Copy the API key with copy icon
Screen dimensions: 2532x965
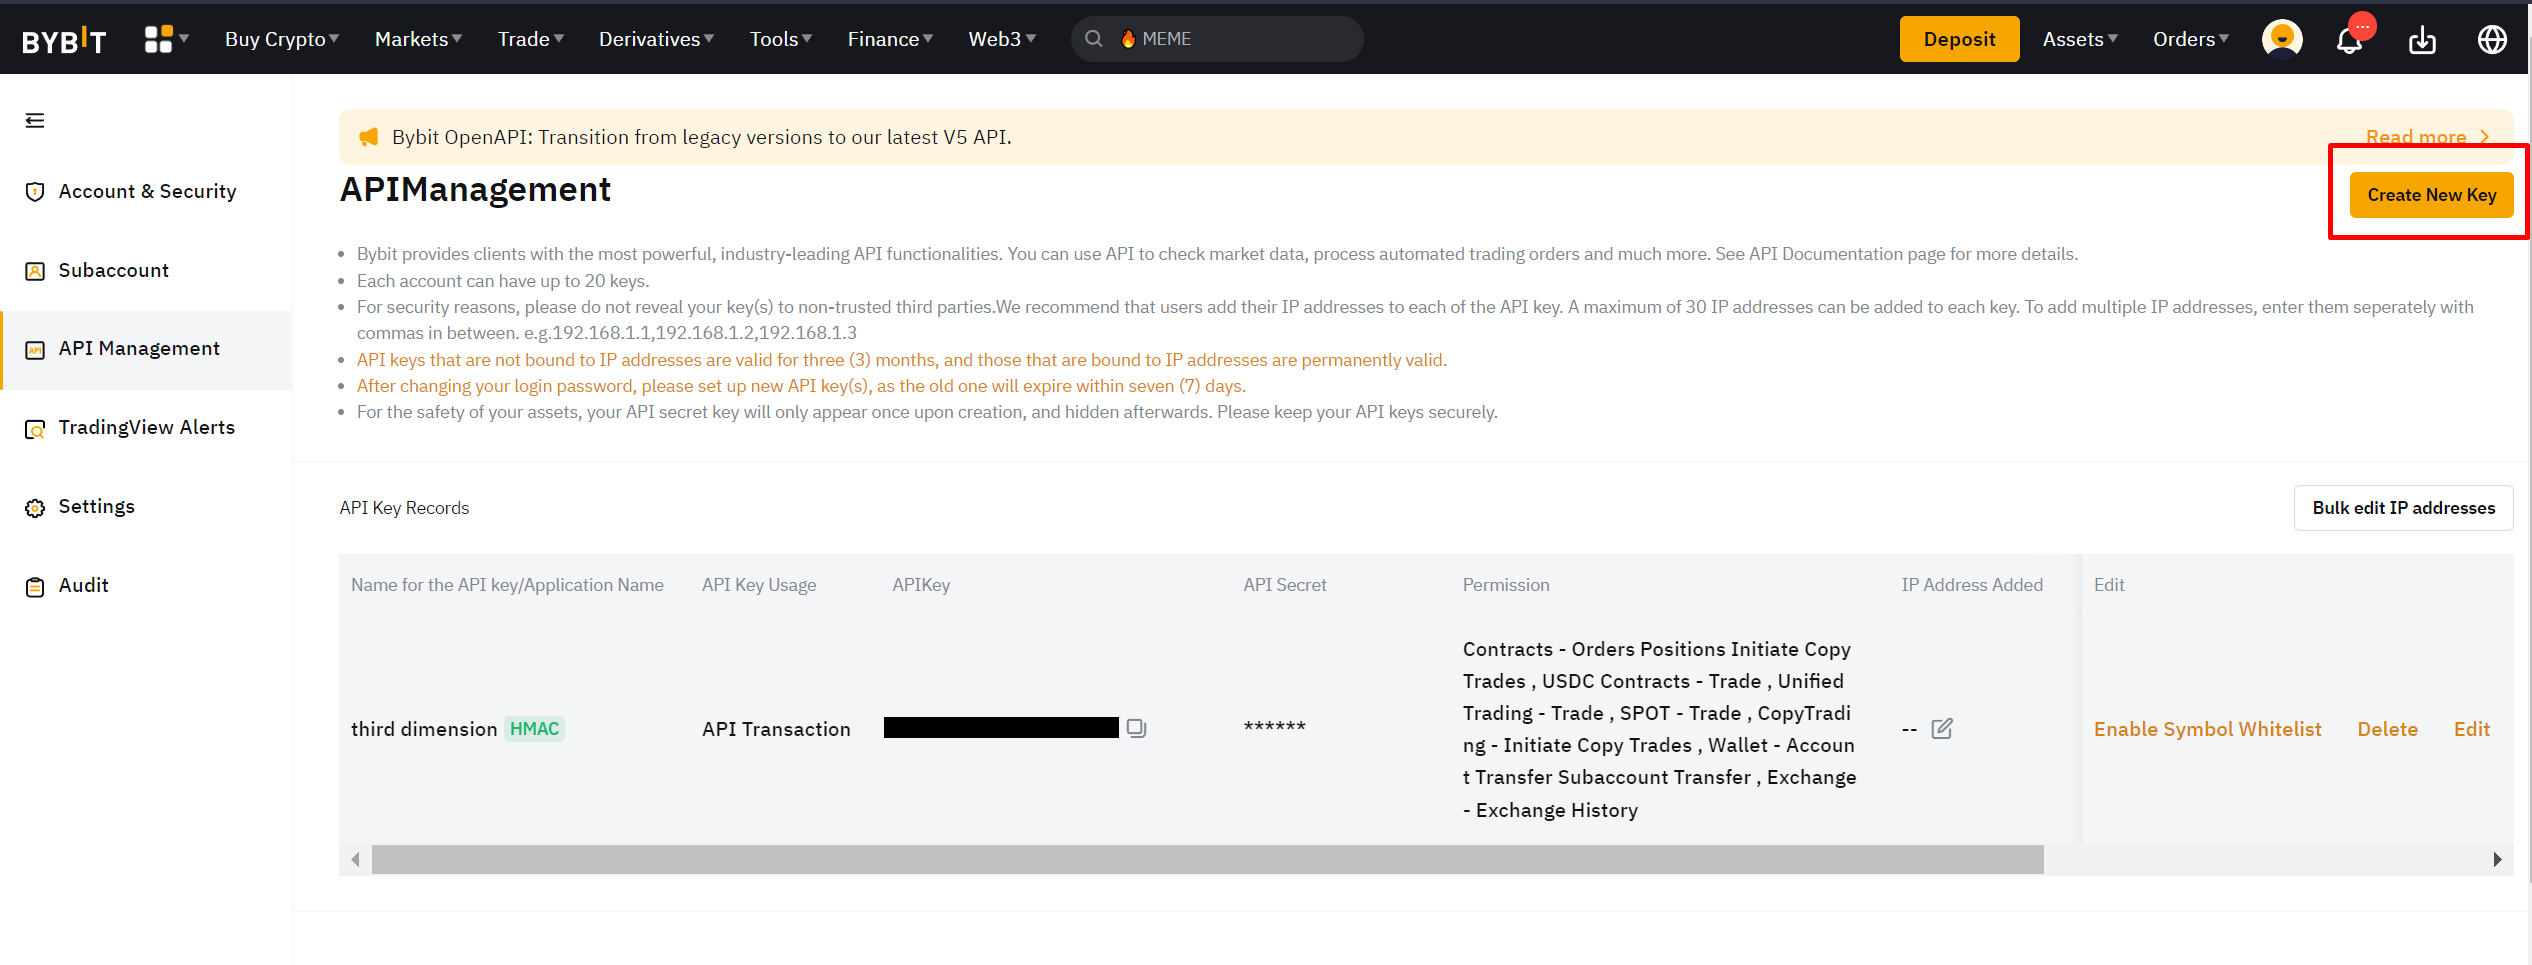click(x=1136, y=728)
